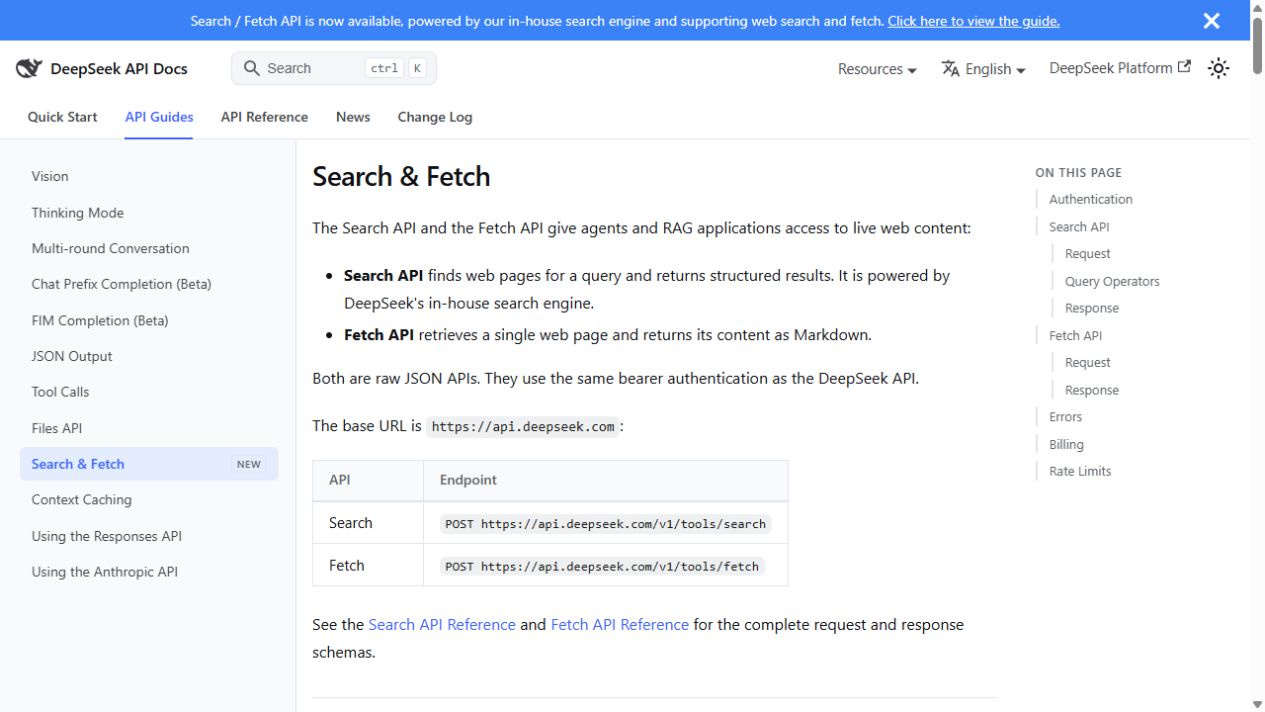Click the translate language icon
This screenshot has width=1265, height=712.
point(950,68)
